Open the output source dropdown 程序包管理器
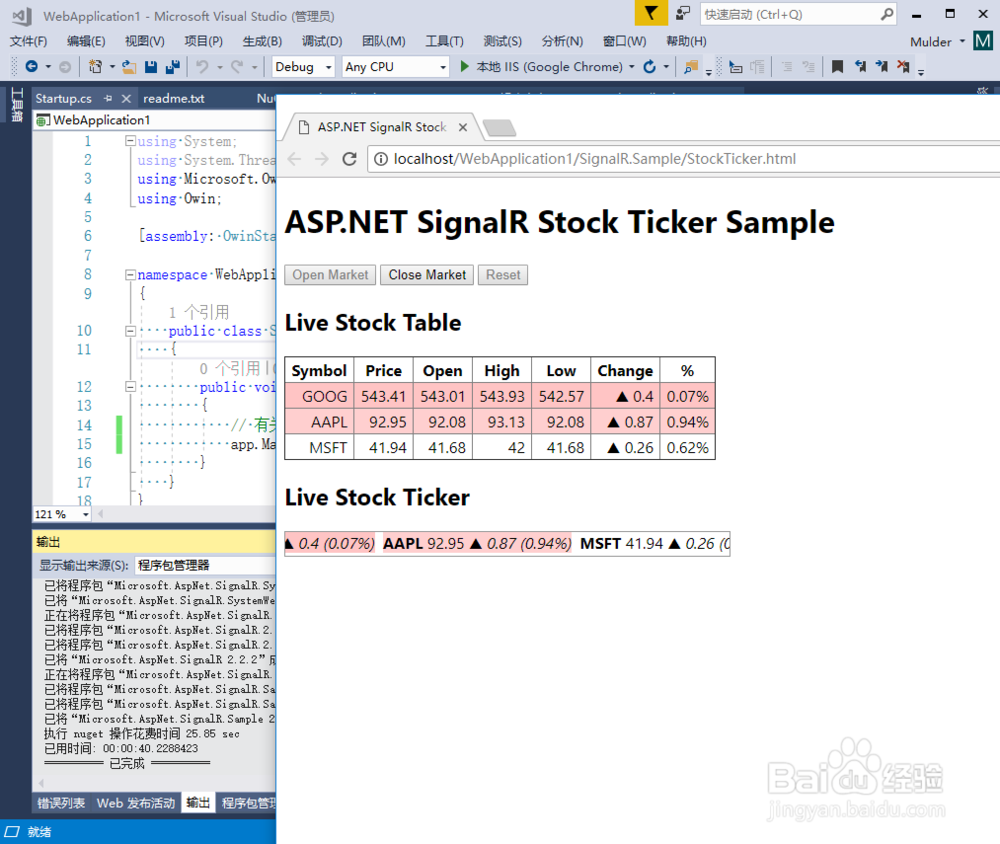The image size is (1000, 844). (205, 565)
